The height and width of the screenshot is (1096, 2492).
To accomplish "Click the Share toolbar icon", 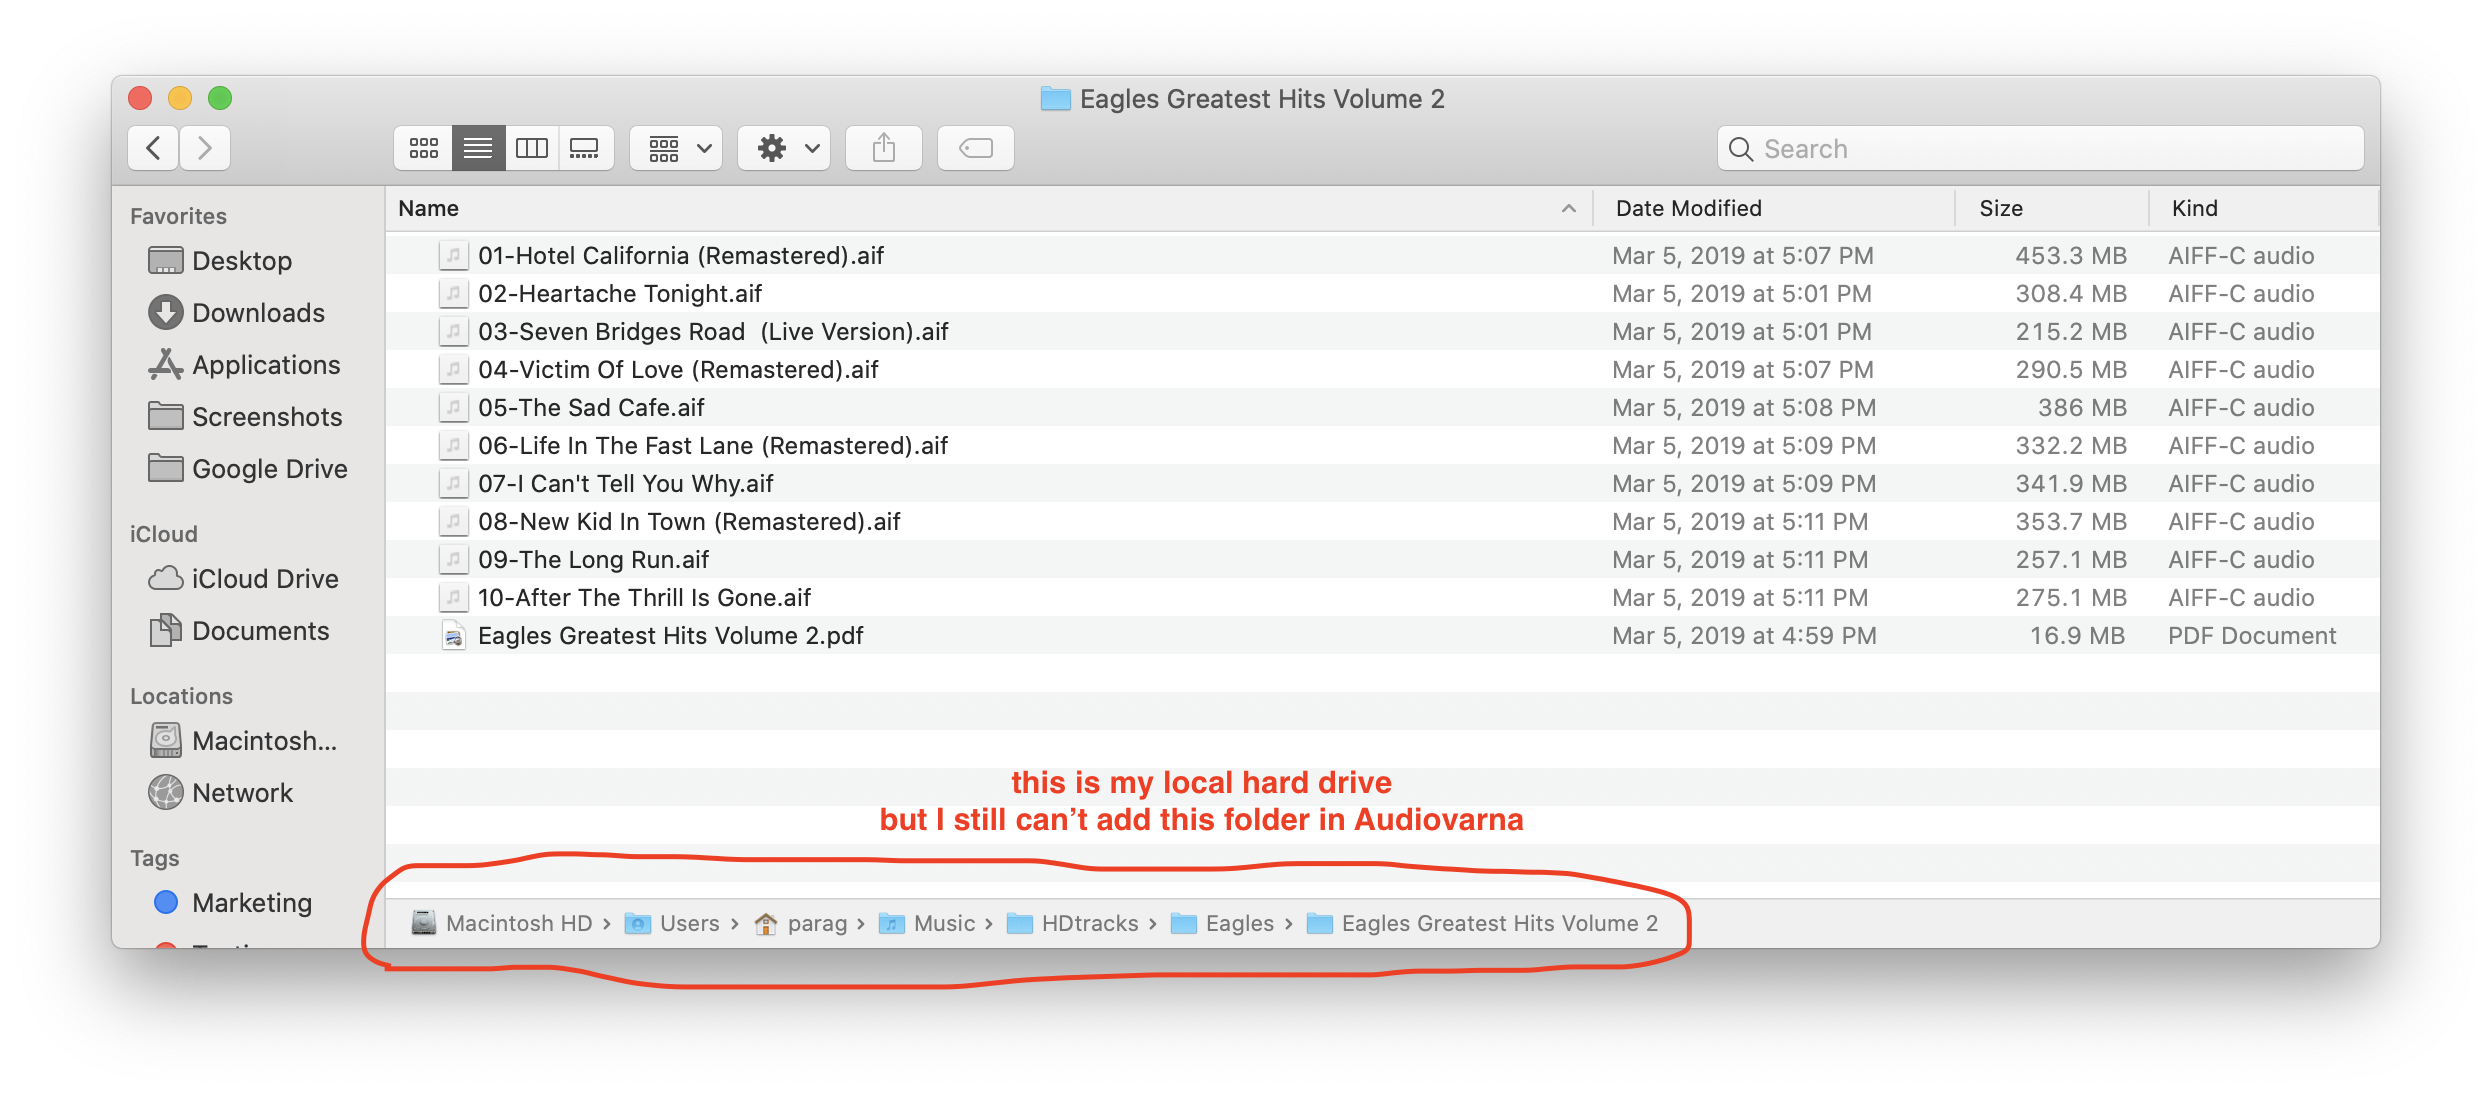I will pos(883,148).
